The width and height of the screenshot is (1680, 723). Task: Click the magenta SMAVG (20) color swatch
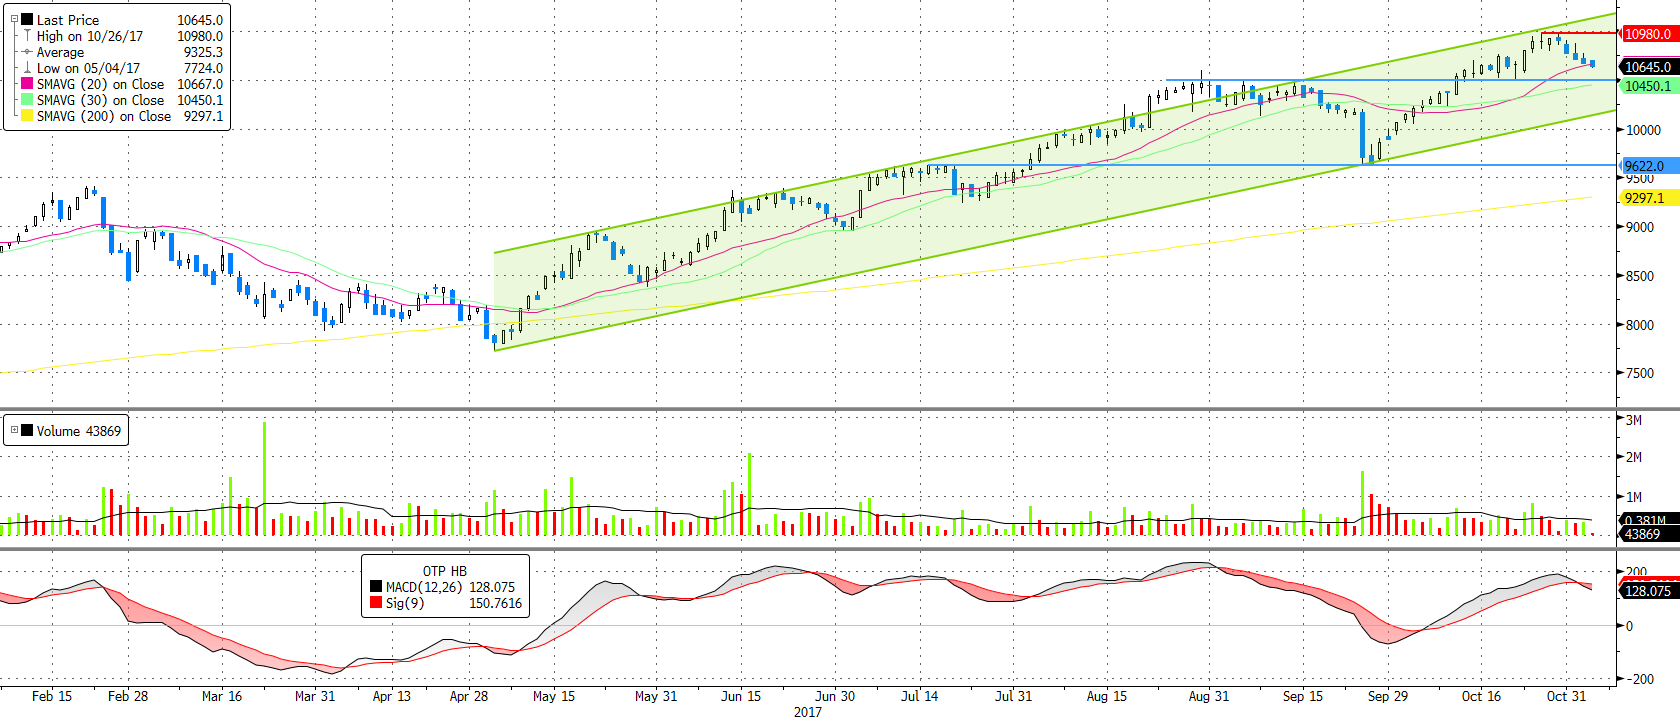27,84
